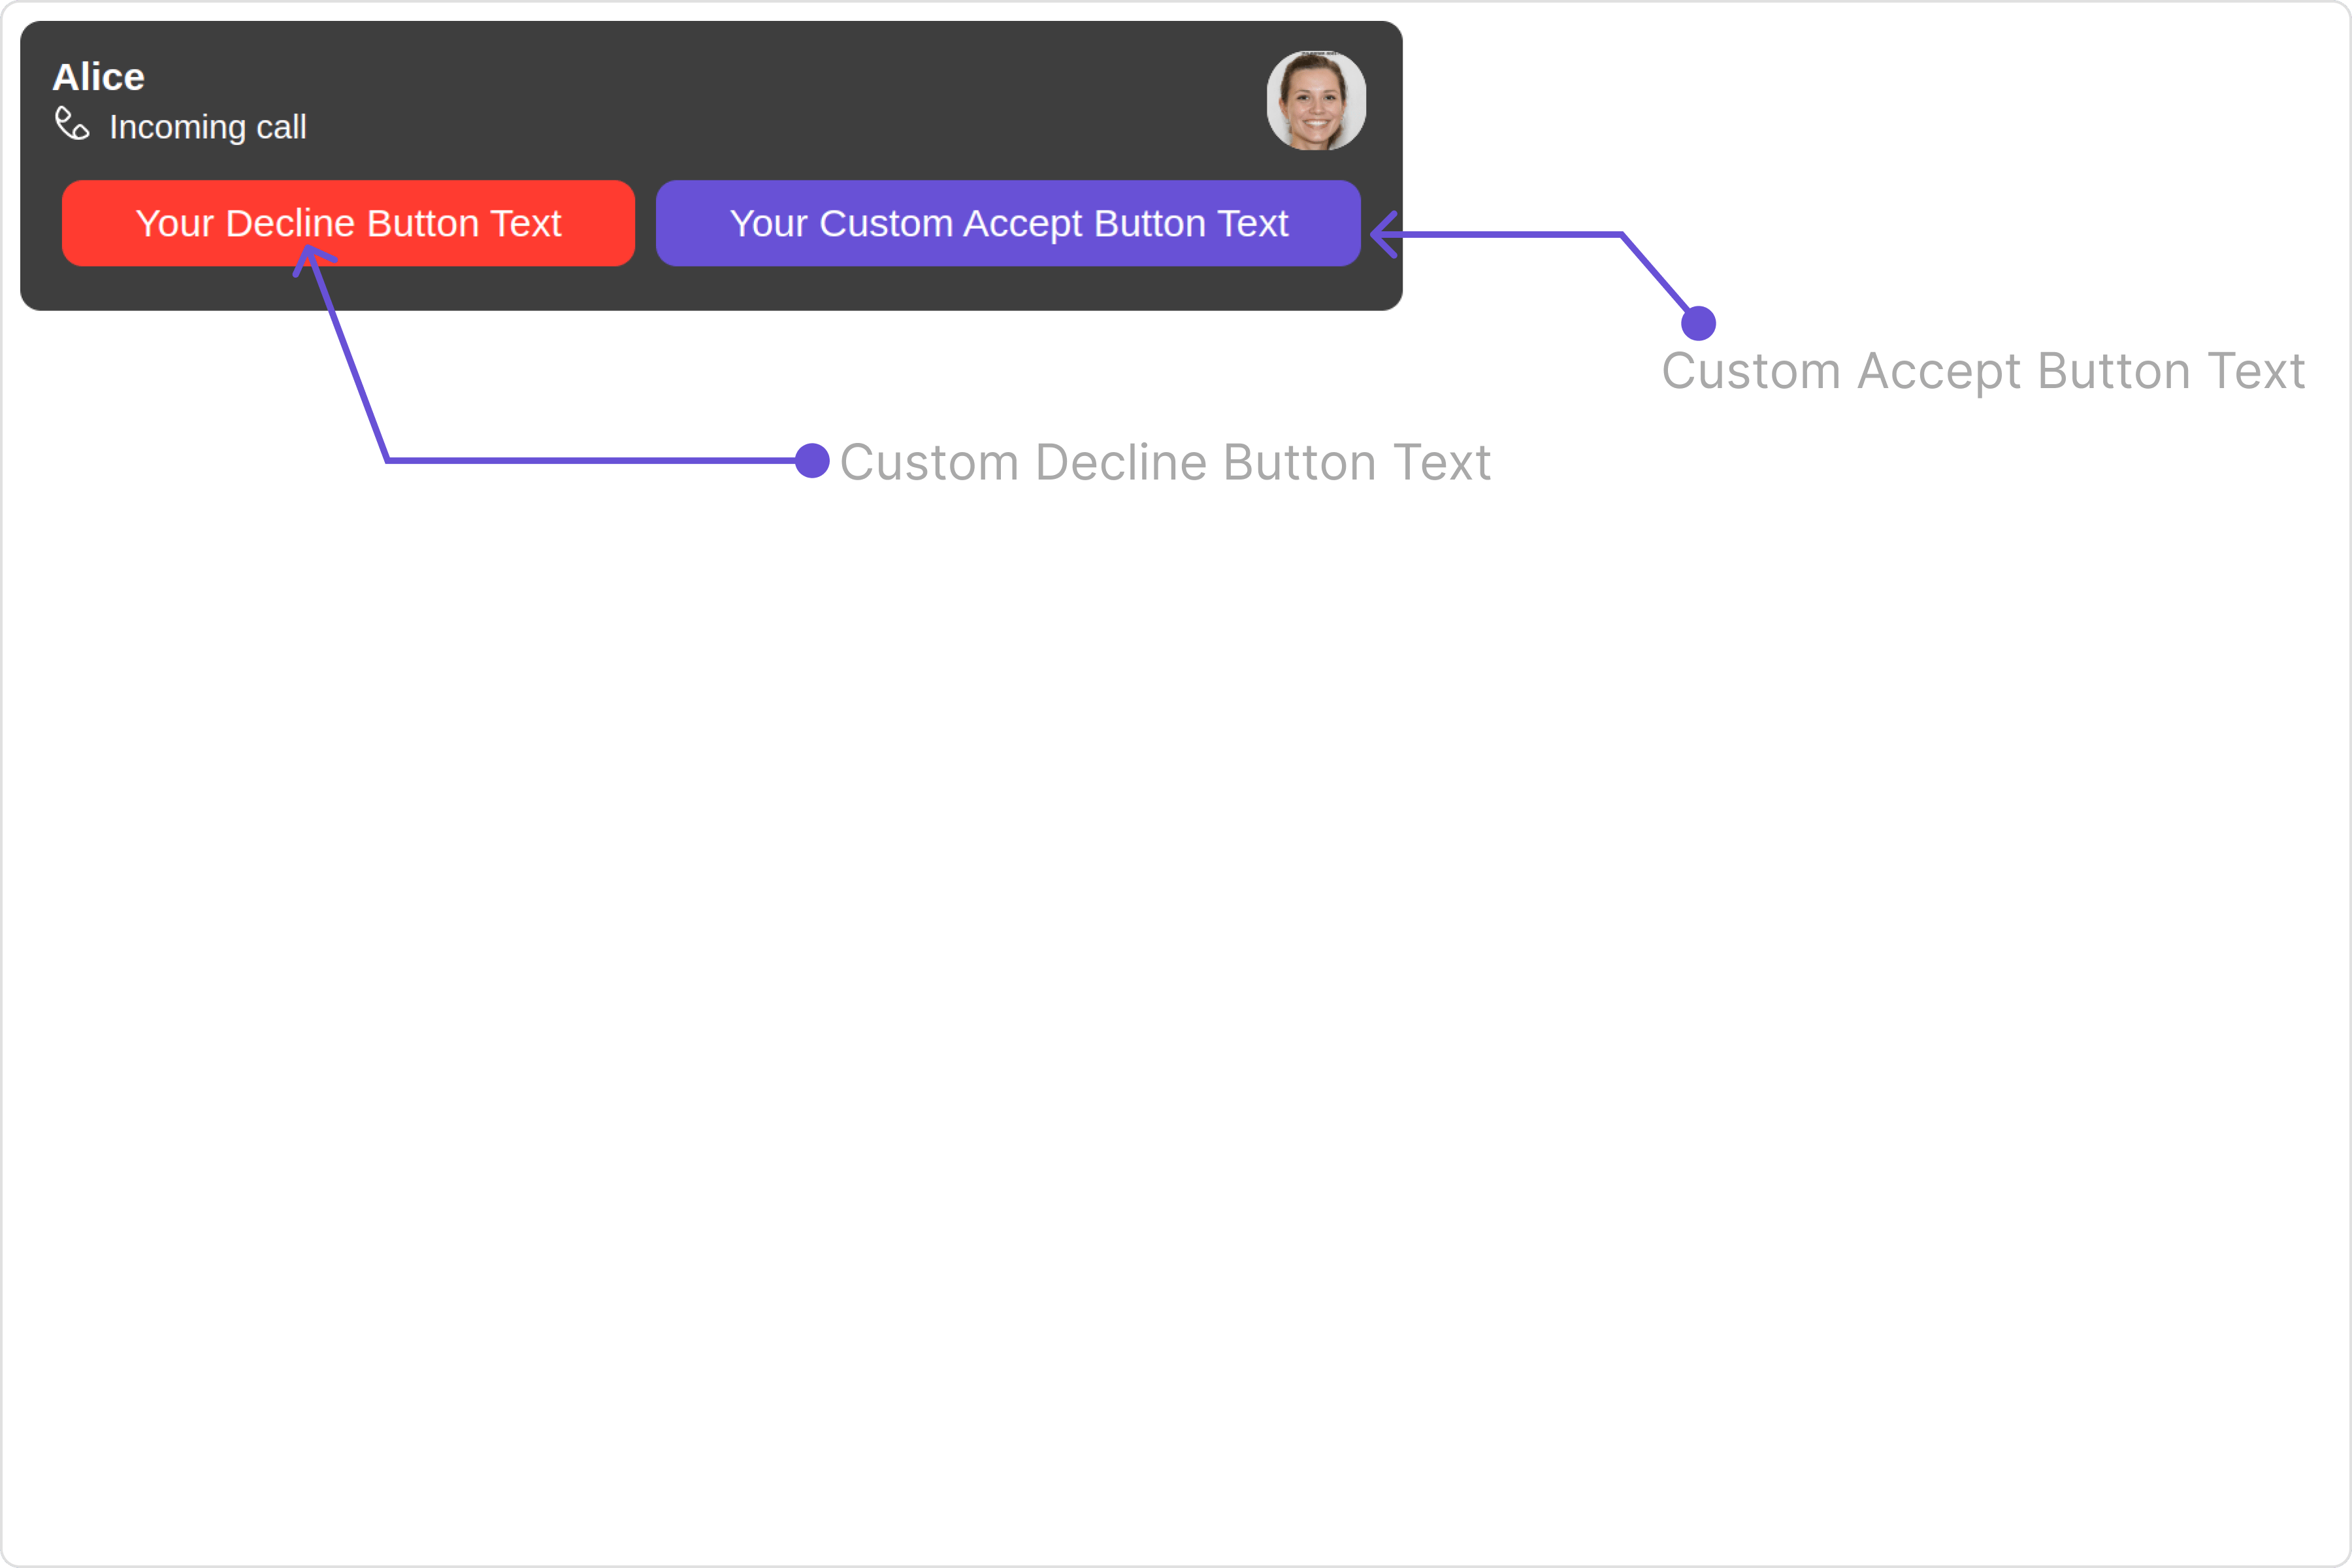Viewport: 2352px width, 1568px height.
Task: Click the horizontal line of the accept annotation
Action: point(1500,235)
